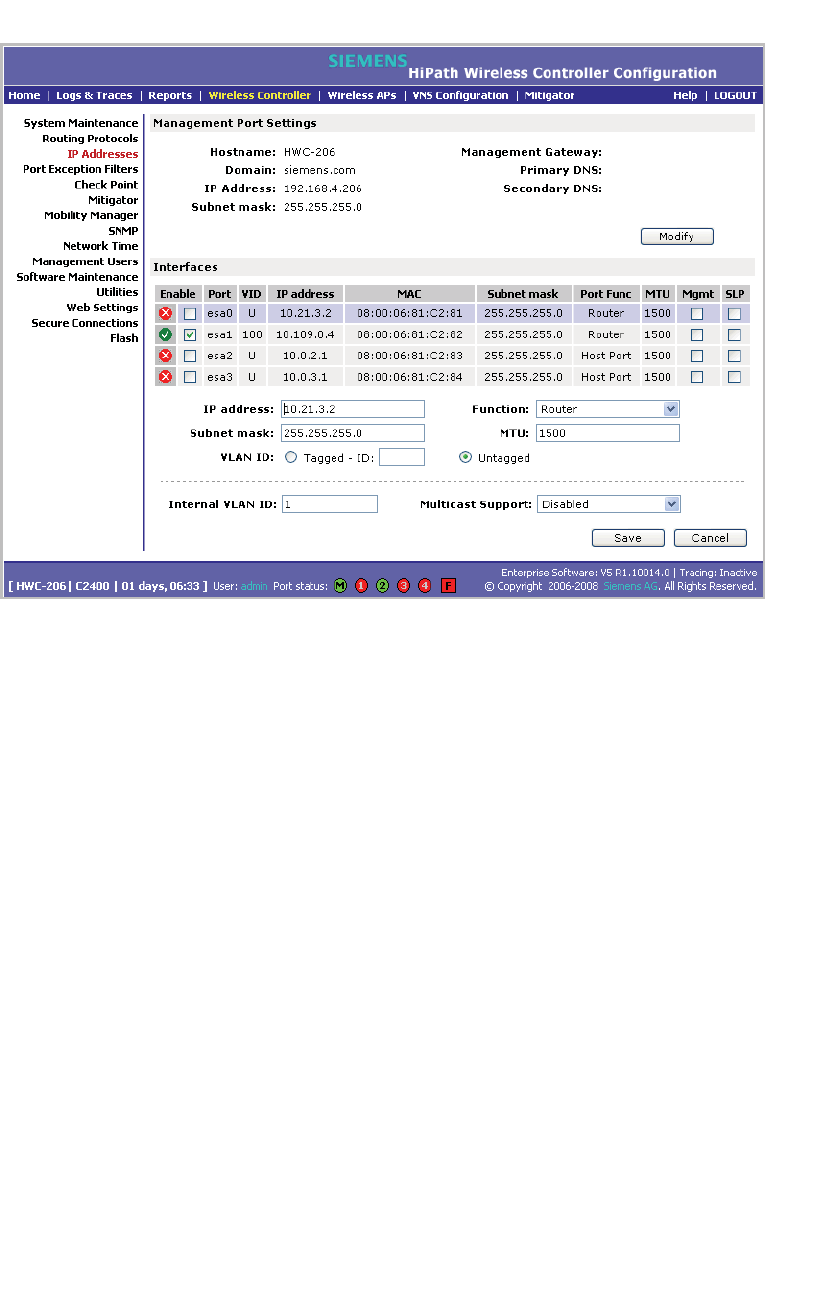Open Routing Protocols in sidebar
The width and height of the screenshot is (818, 1313).
pyautogui.click(x=90, y=138)
